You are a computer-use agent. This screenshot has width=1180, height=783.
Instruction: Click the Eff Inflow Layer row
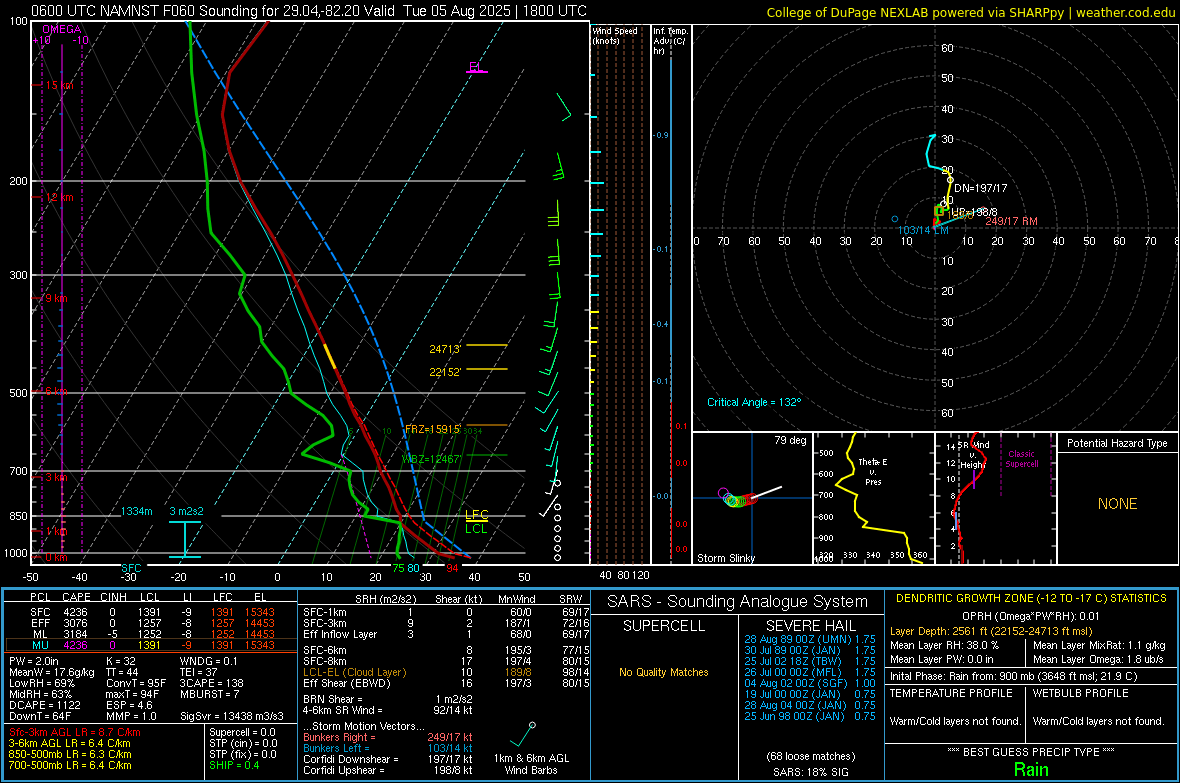pos(446,634)
